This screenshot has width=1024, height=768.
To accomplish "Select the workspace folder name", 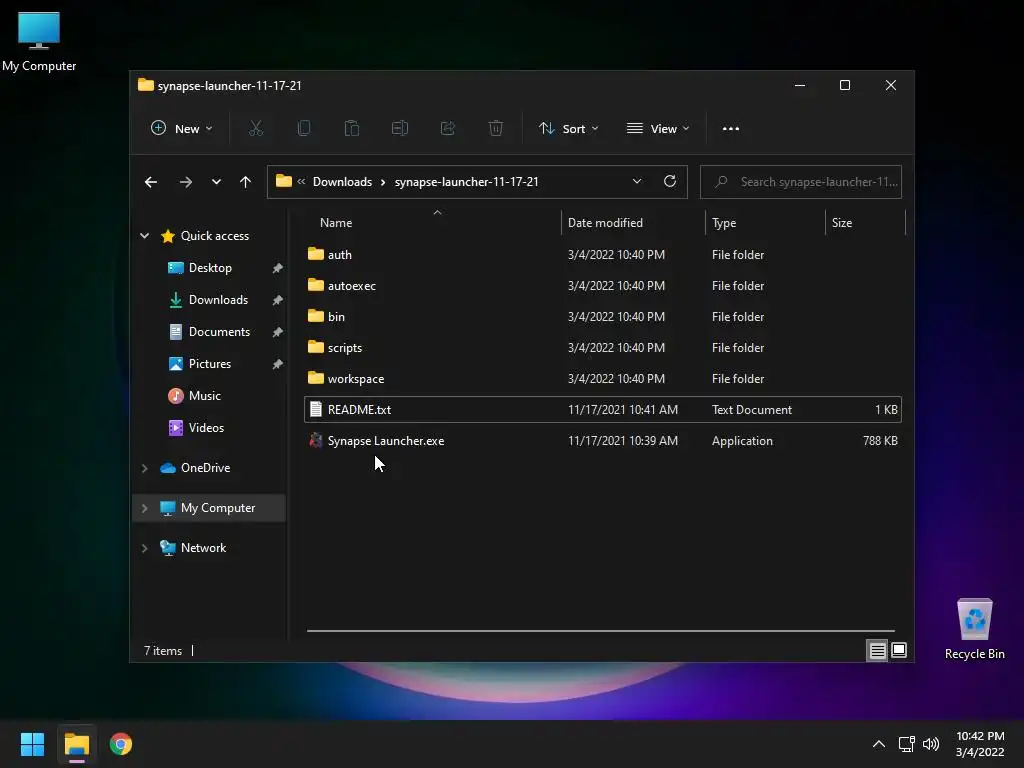I will click(356, 379).
